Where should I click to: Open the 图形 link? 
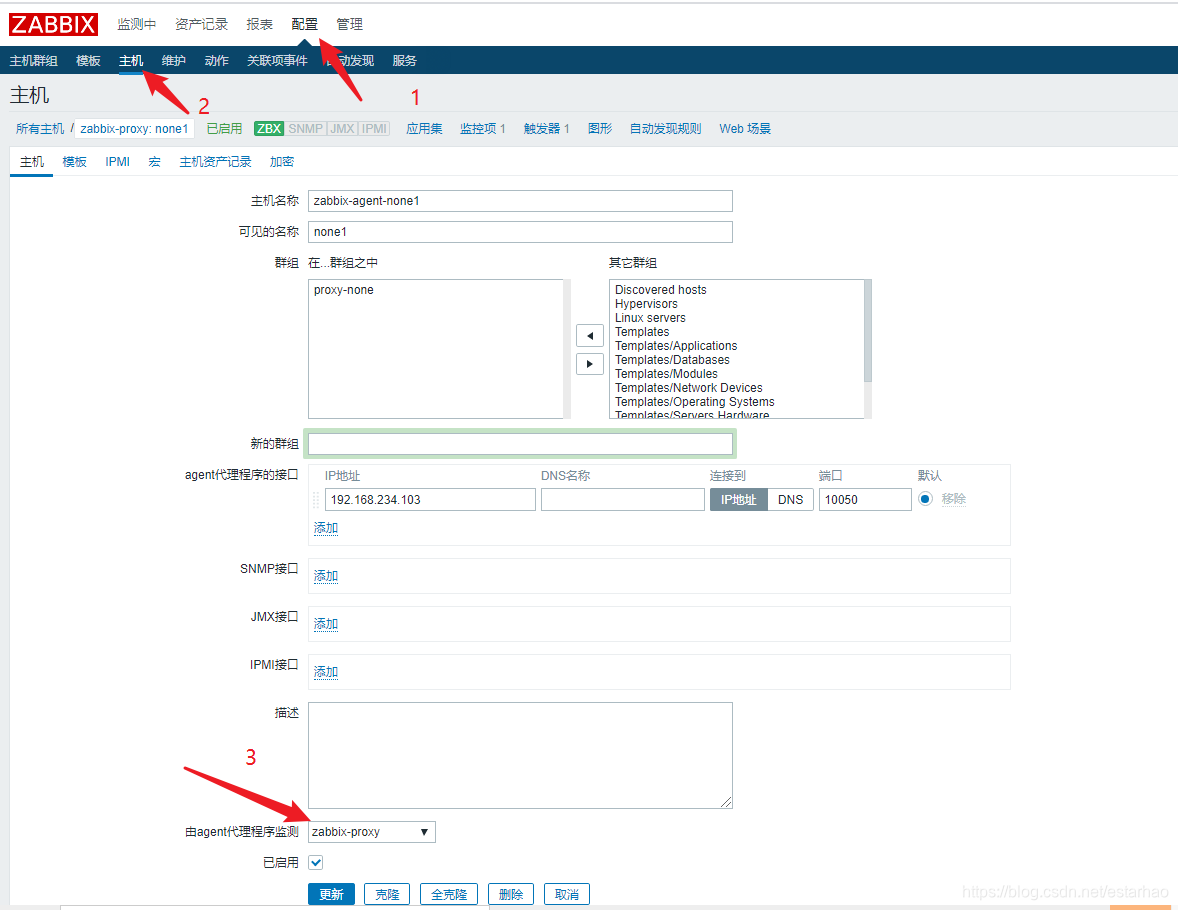(x=600, y=128)
